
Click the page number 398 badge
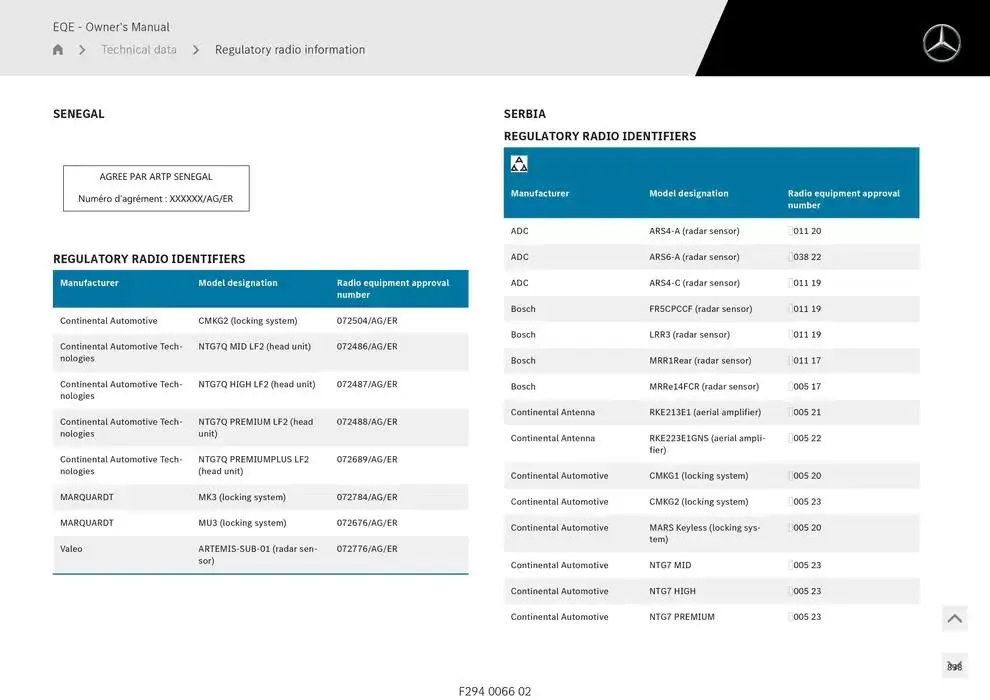point(954,666)
